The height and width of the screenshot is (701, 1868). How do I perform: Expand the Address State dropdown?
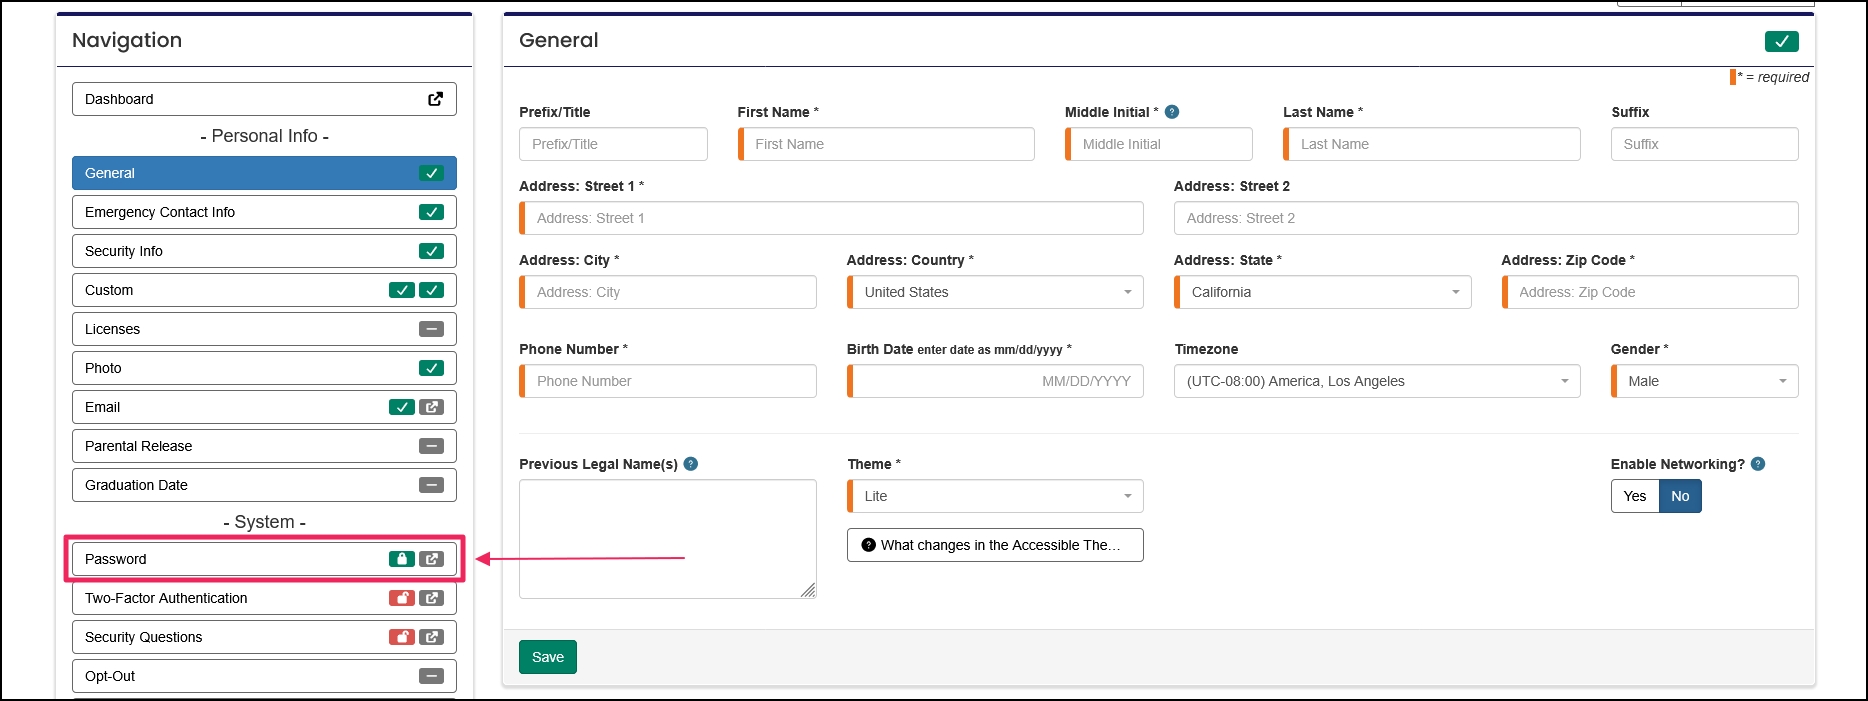(1322, 292)
